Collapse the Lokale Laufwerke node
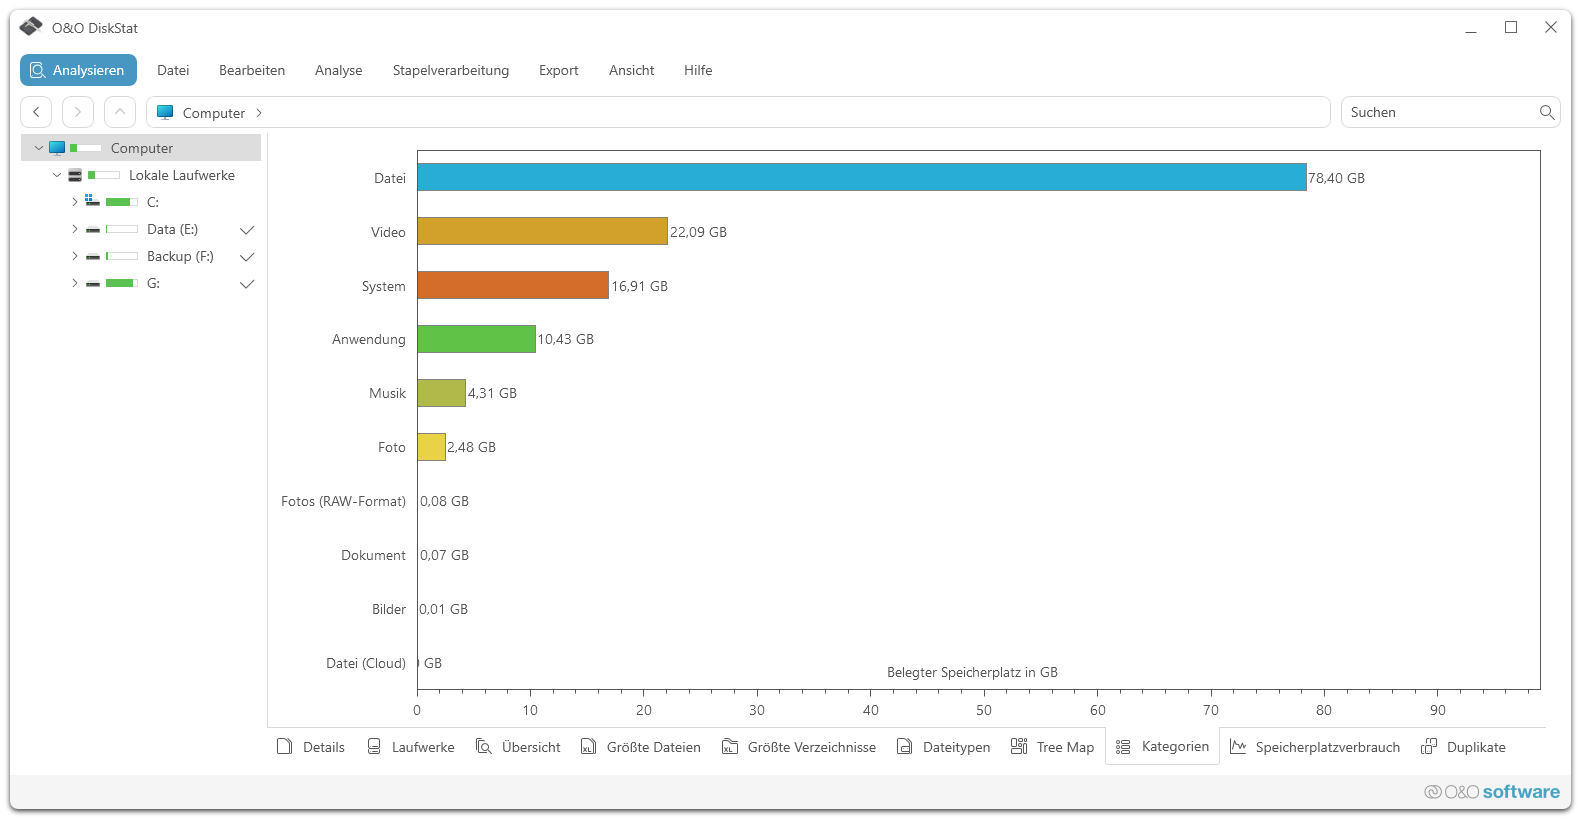The width and height of the screenshot is (1581, 819). pyautogui.click(x=57, y=175)
